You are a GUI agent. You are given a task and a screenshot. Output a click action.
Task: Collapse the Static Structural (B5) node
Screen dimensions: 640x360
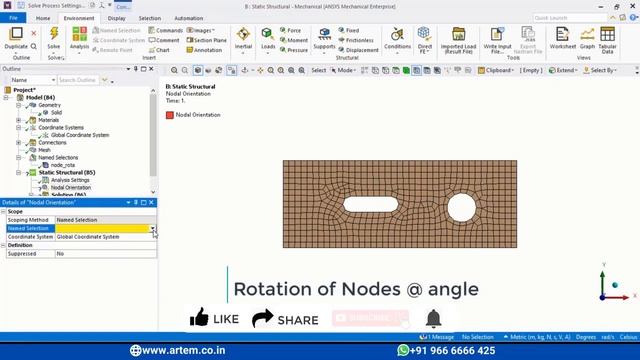(x=18, y=172)
